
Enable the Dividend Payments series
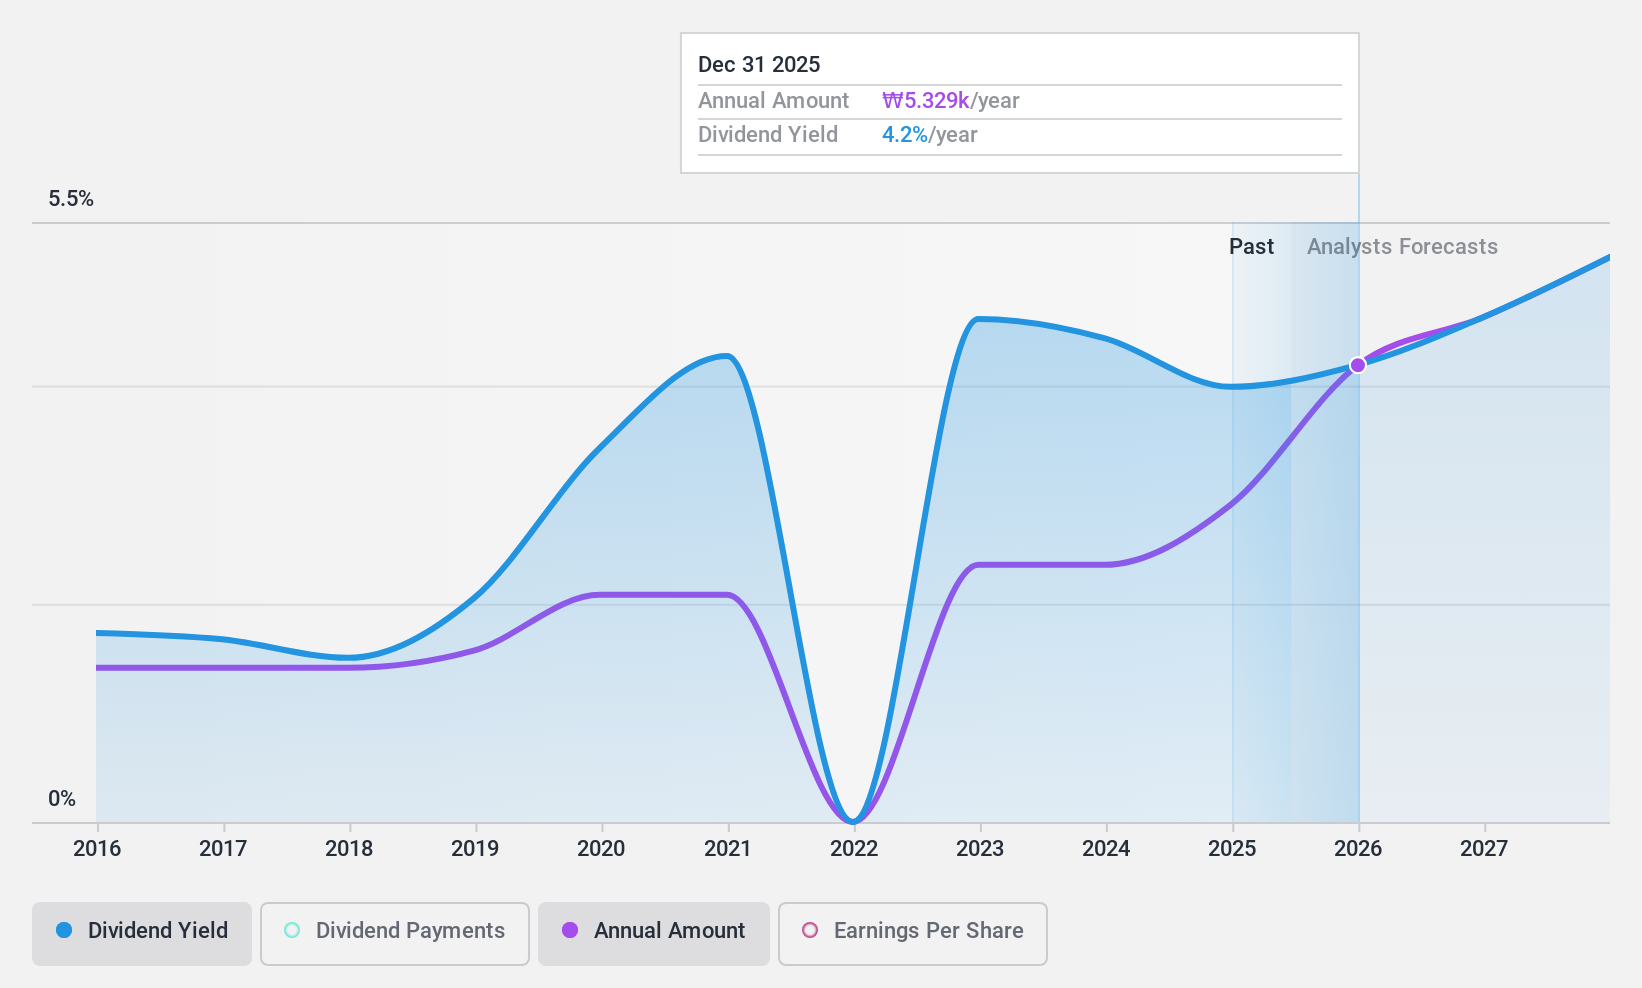tap(395, 934)
